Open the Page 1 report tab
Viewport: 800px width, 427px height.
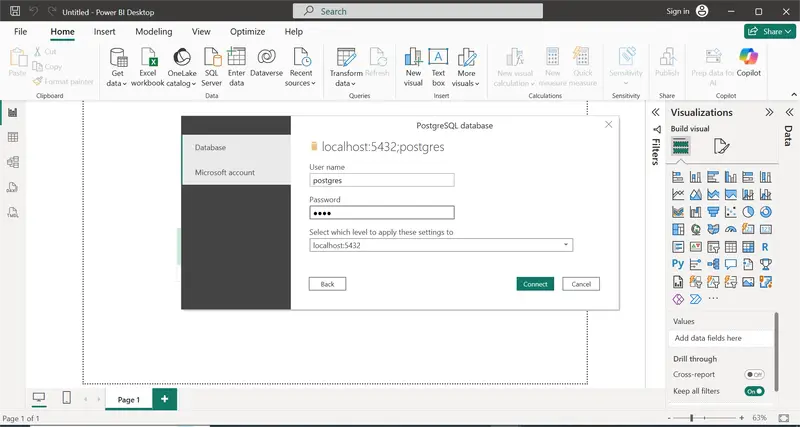(129, 399)
